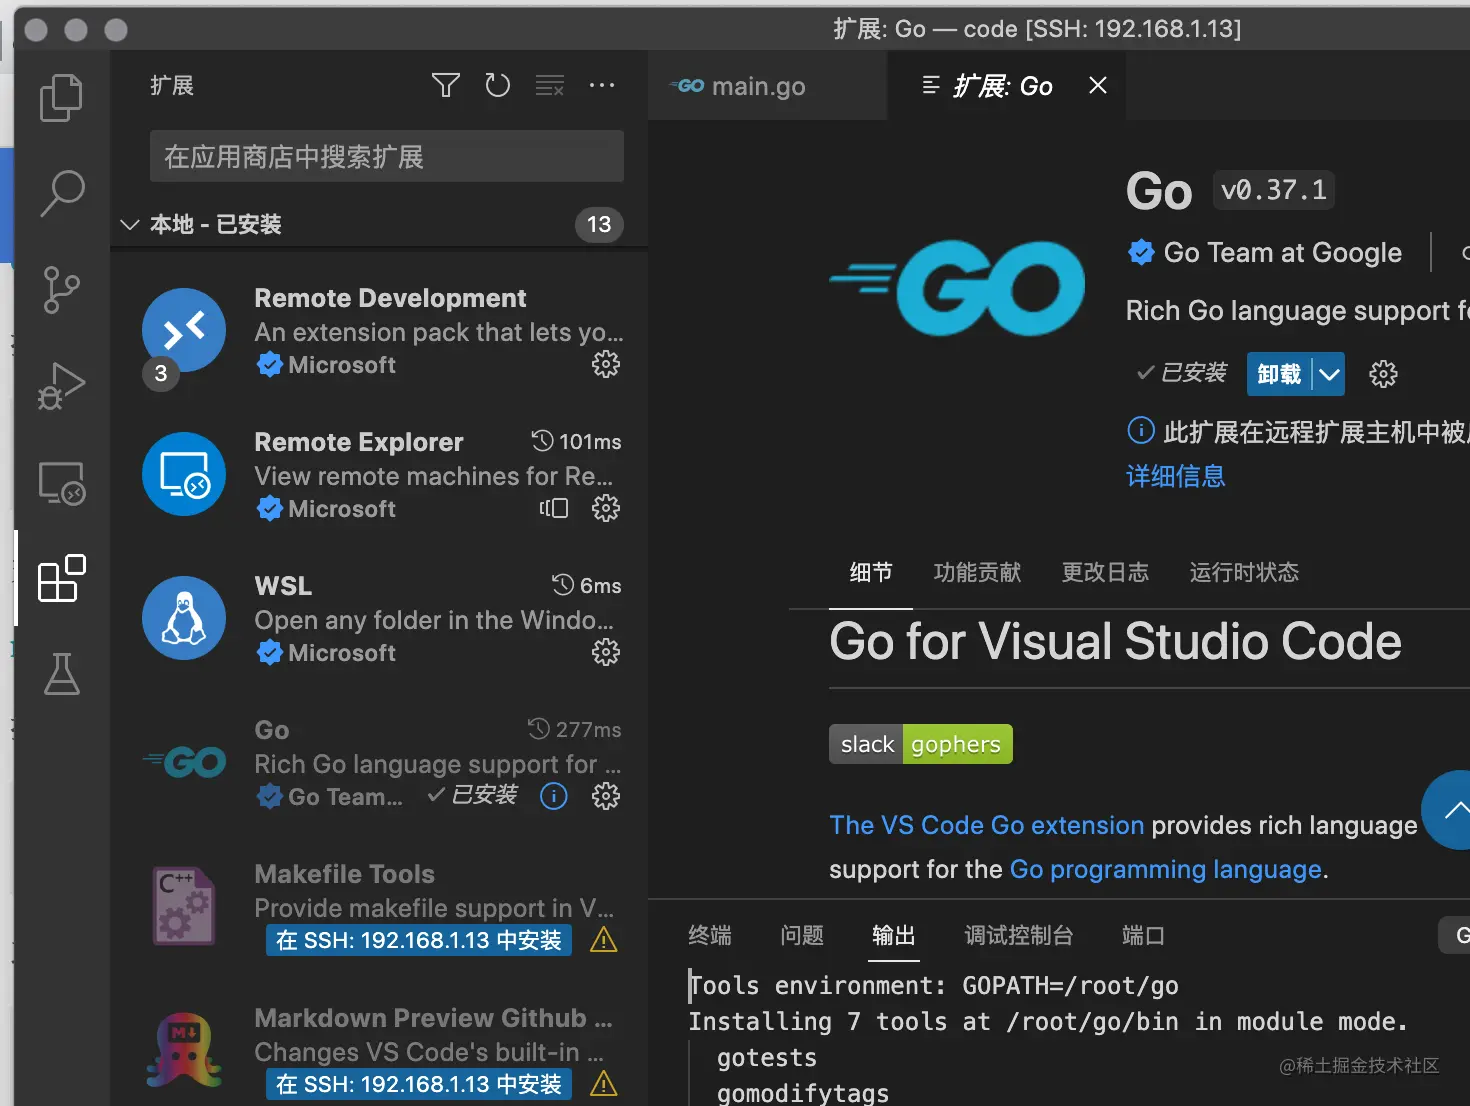The width and height of the screenshot is (1470, 1106).
Task: Filter extensions with the funnel icon
Action: coord(446,85)
